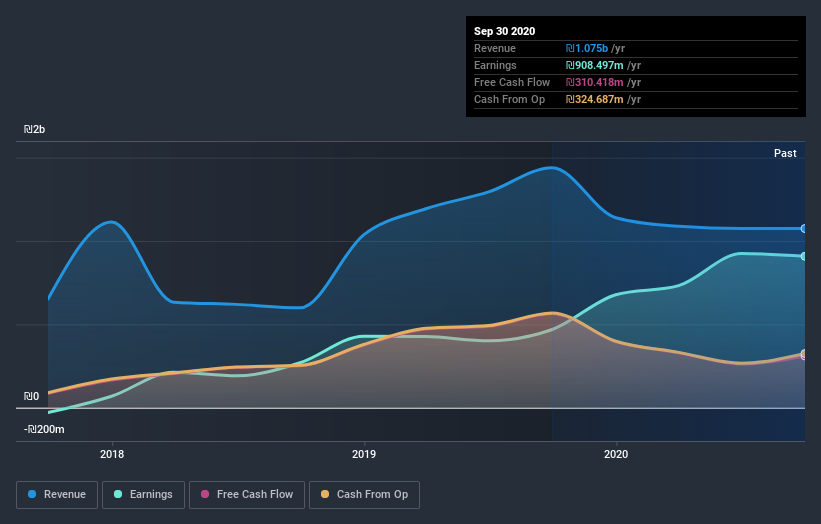Click the ₪2b y-axis label
The height and width of the screenshot is (524, 821).
[x=35, y=129]
